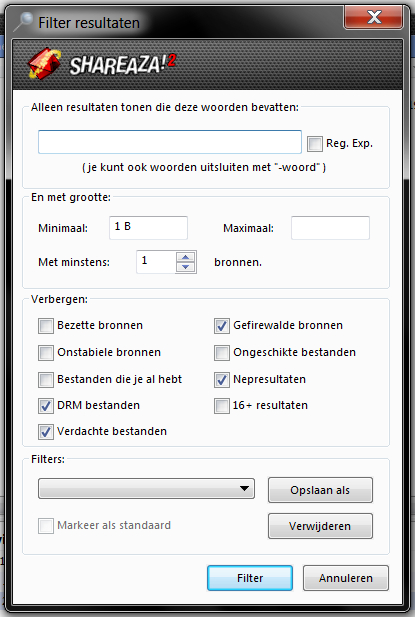Click the Verwijderen button
Viewport: 415px width, 617px height.
(x=320, y=526)
